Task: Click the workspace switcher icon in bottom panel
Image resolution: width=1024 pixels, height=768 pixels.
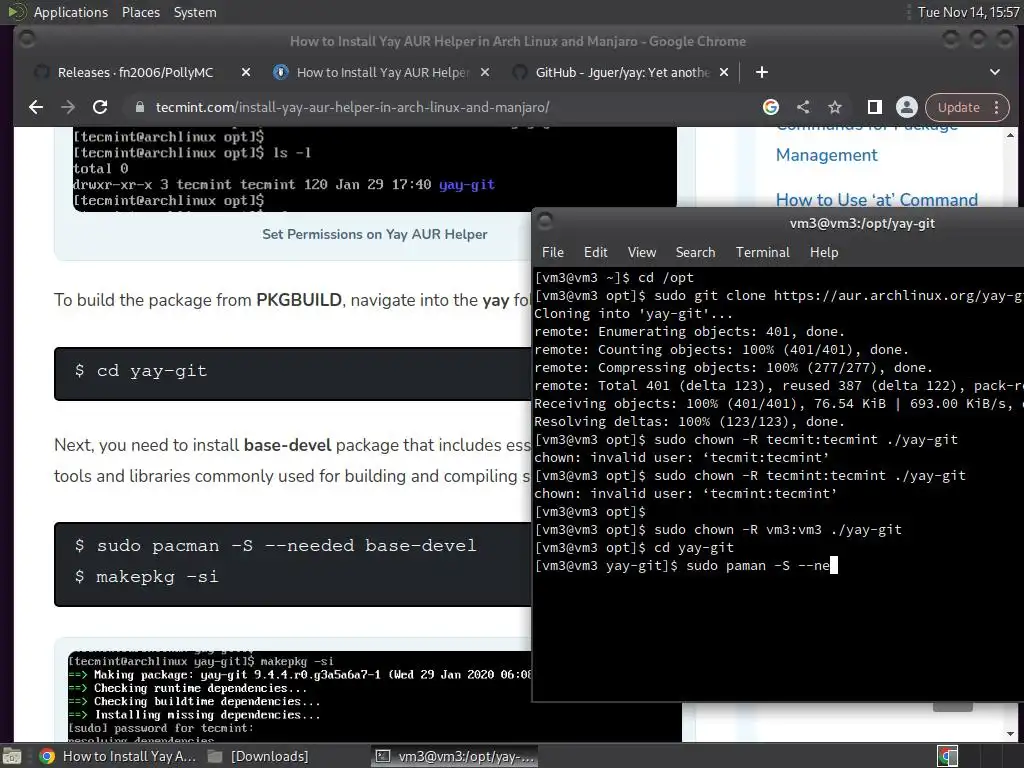Action: pyautogui.click(x=948, y=756)
